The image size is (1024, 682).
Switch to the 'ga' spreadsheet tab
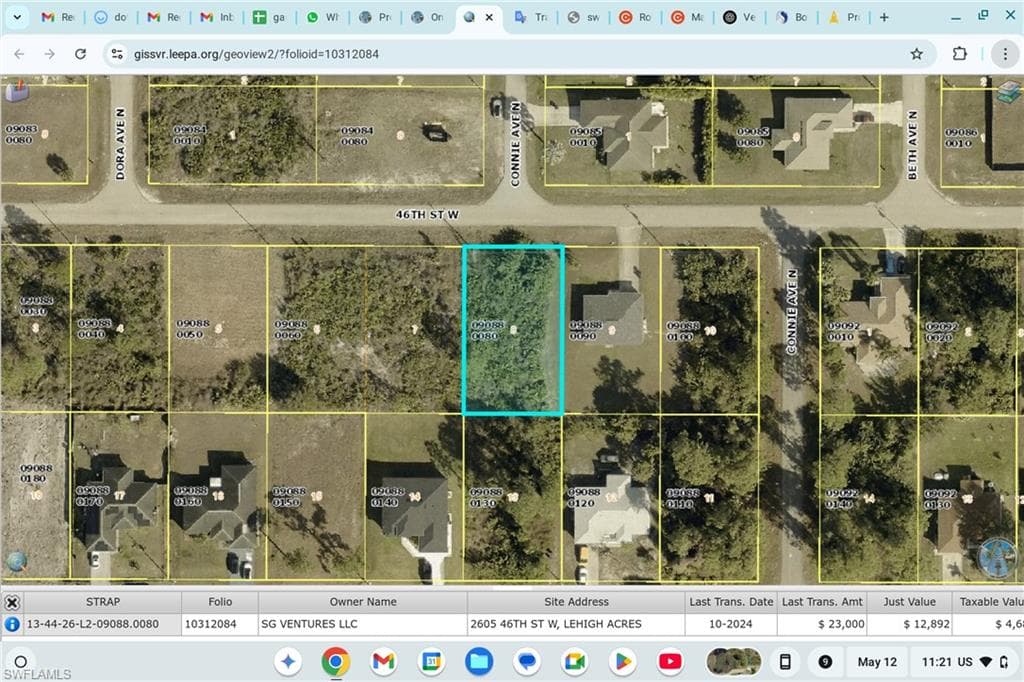pos(269,18)
